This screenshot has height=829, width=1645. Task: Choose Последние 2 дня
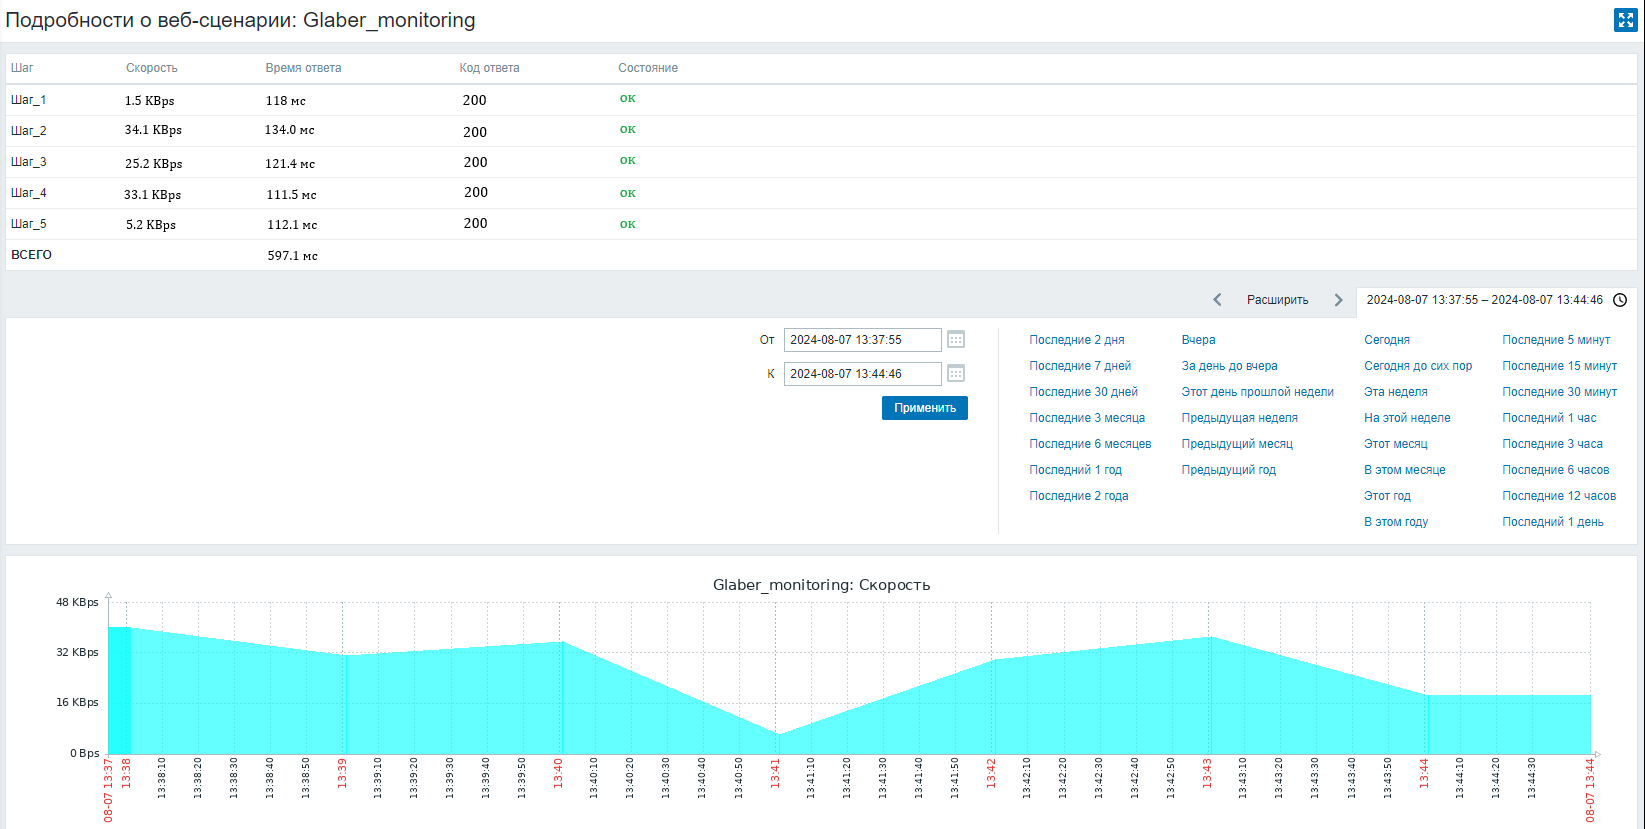(1077, 340)
